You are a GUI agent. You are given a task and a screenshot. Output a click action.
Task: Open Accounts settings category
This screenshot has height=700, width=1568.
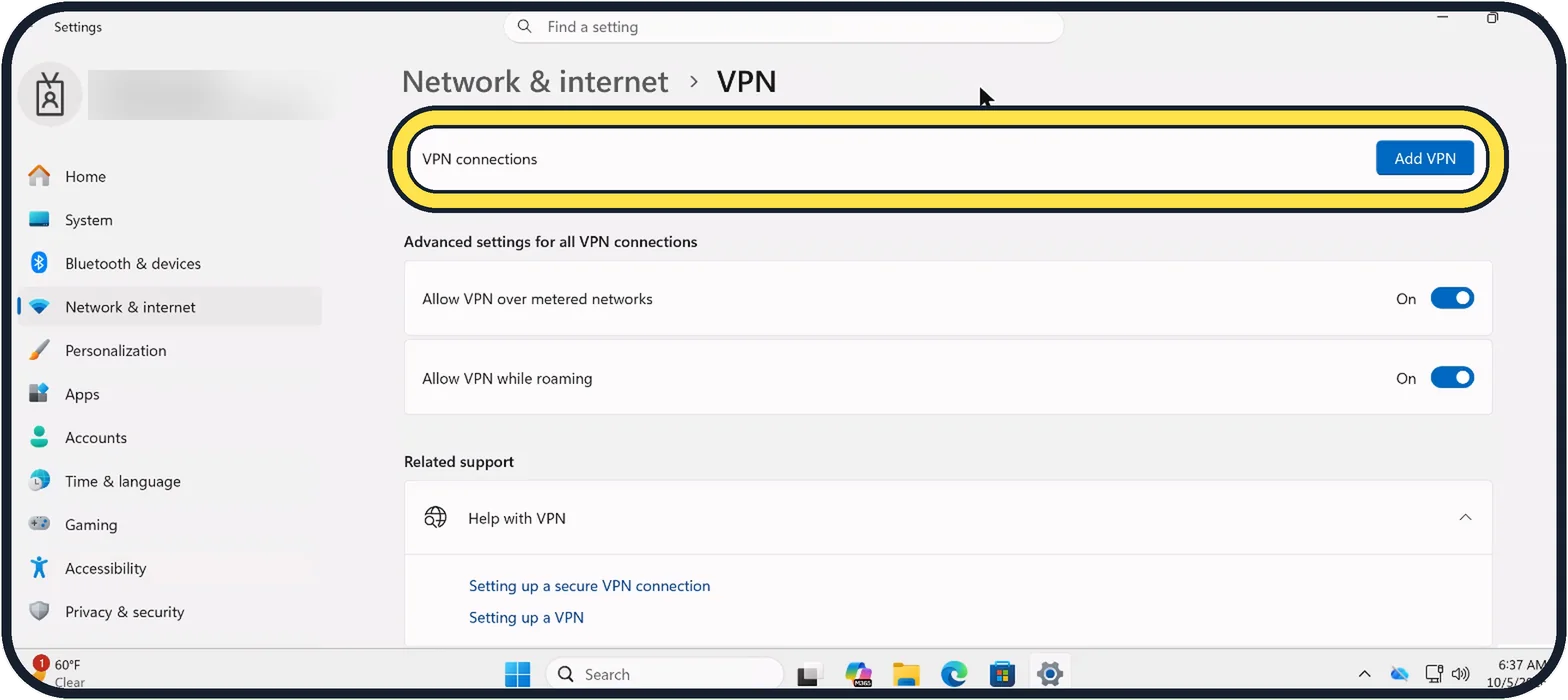pos(170,437)
